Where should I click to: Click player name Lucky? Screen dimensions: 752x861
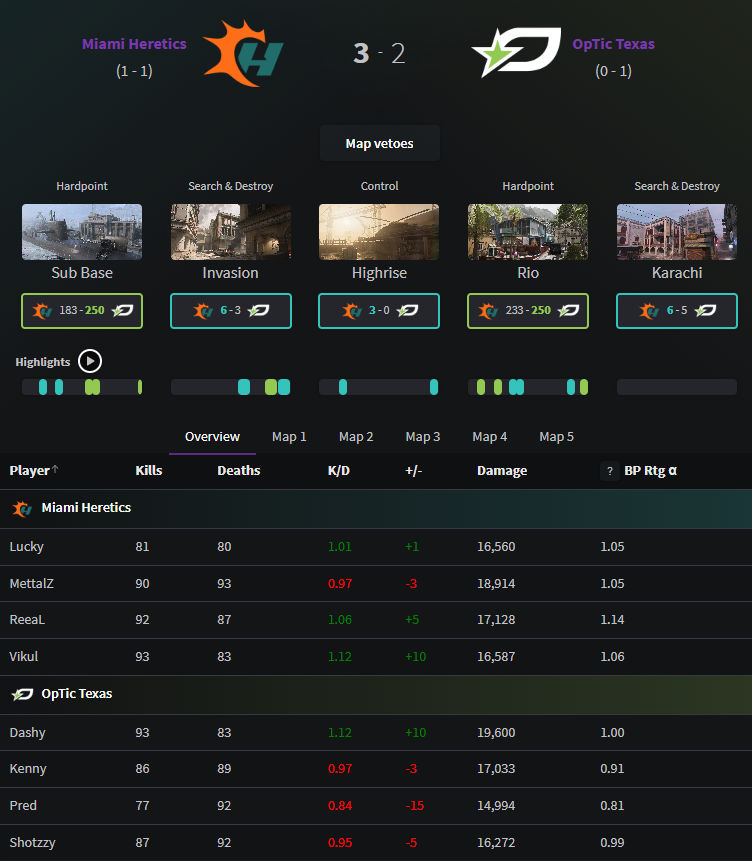tap(26, 547)
